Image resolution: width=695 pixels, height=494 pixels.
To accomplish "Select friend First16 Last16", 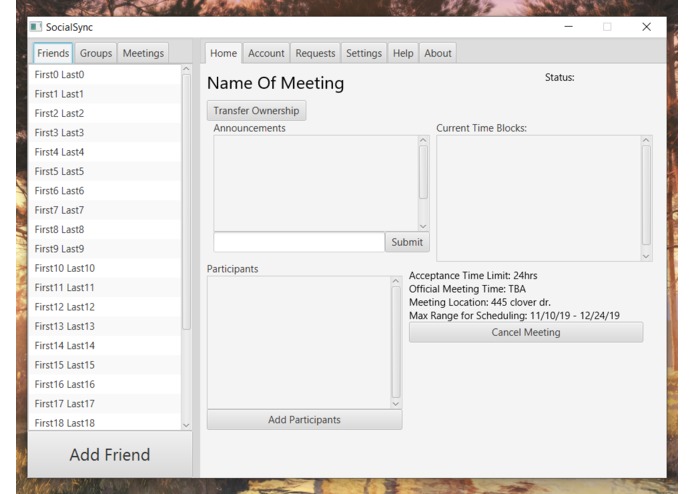I will click(105, 384).
